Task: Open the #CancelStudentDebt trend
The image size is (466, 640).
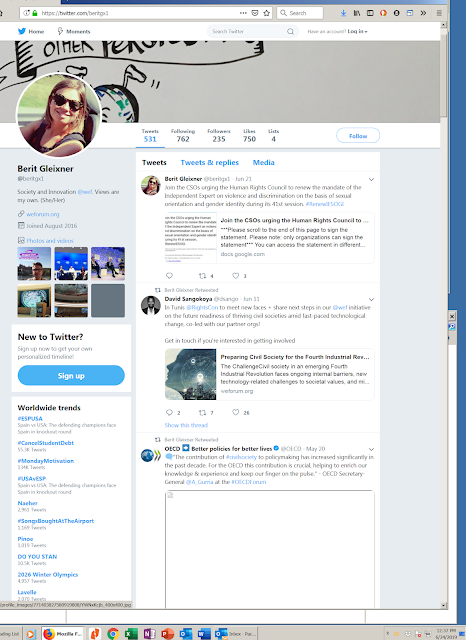Action: (46, 443)
